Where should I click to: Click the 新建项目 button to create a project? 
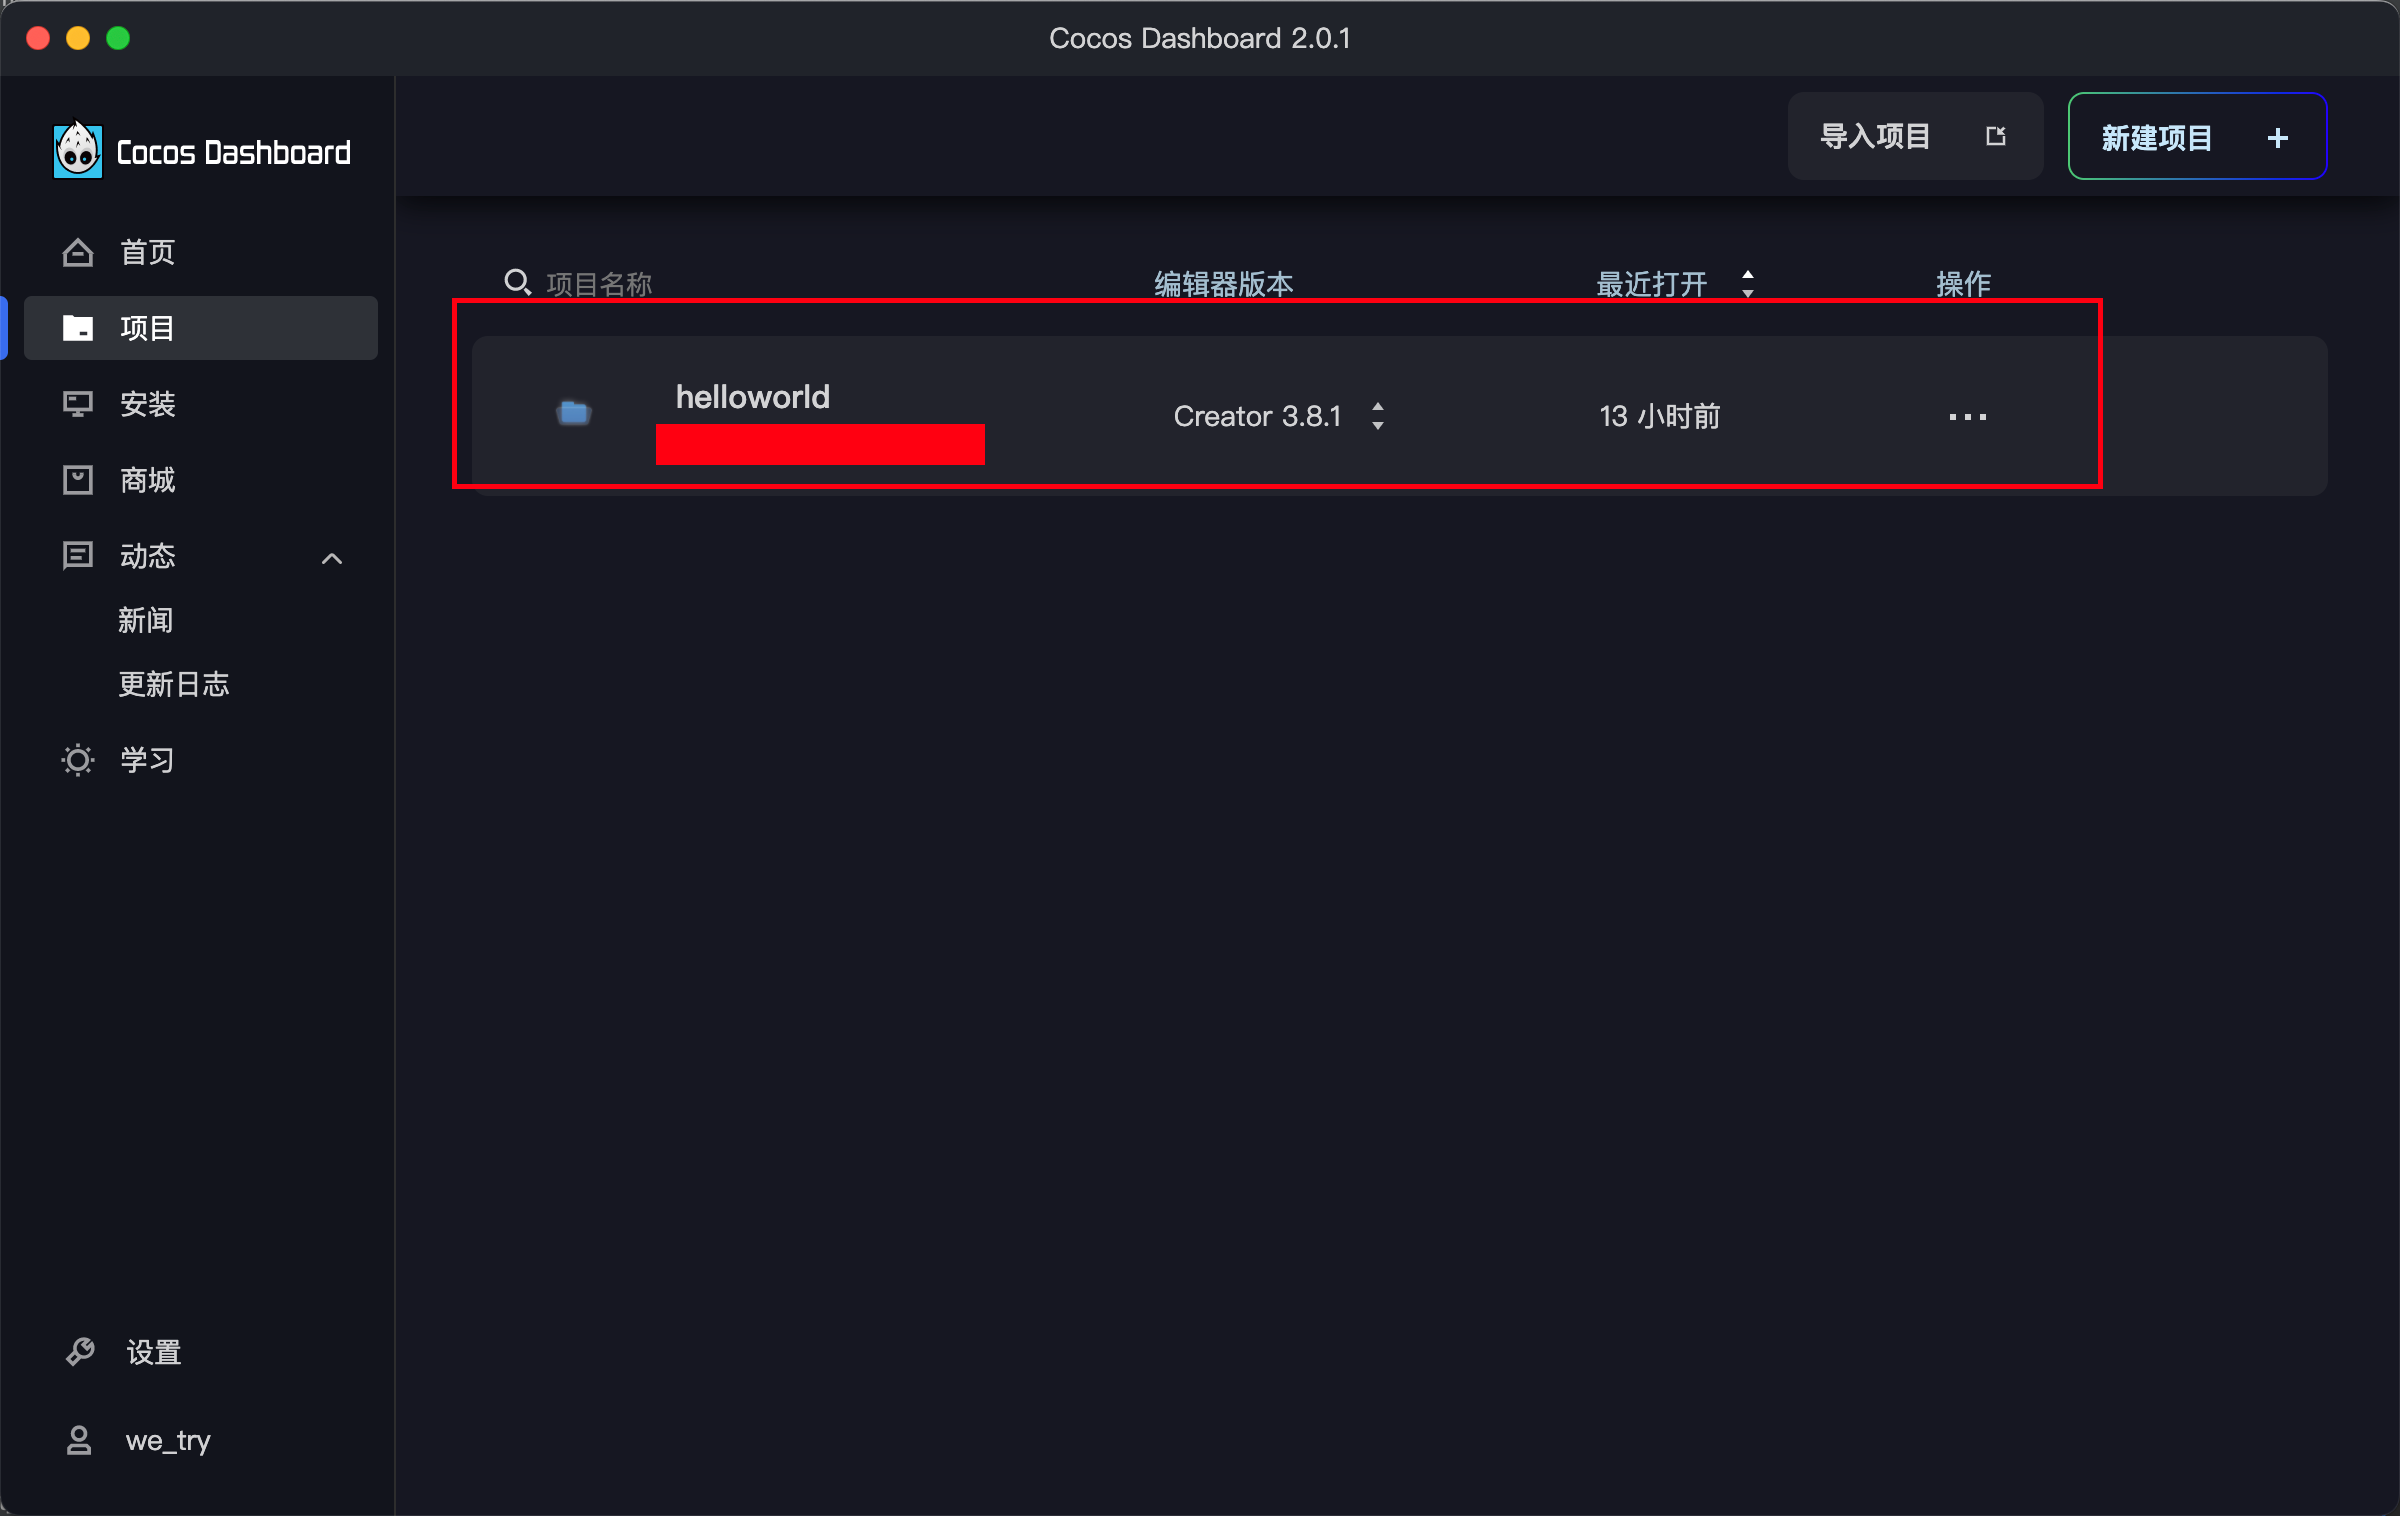2197,136
